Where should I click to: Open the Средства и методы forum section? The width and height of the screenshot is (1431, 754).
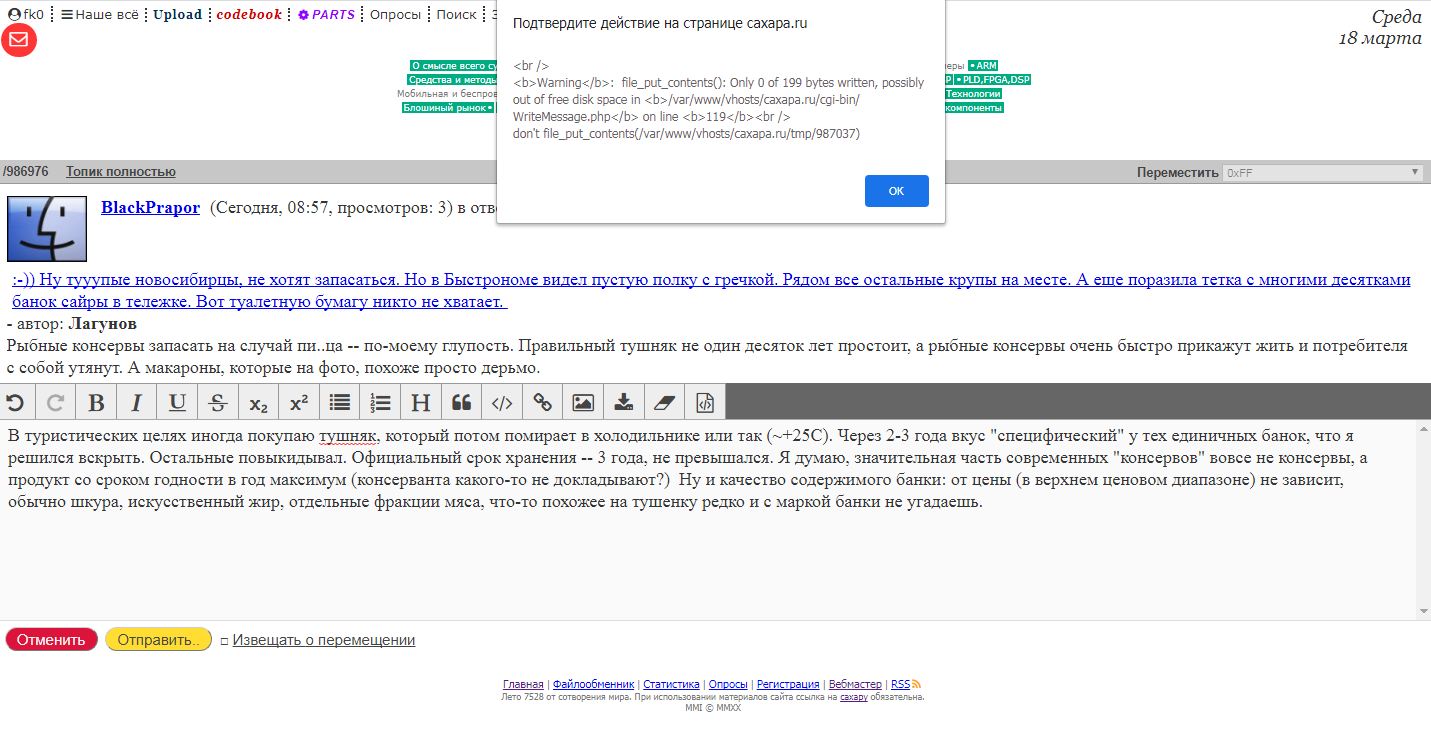(x=452, y=80)
